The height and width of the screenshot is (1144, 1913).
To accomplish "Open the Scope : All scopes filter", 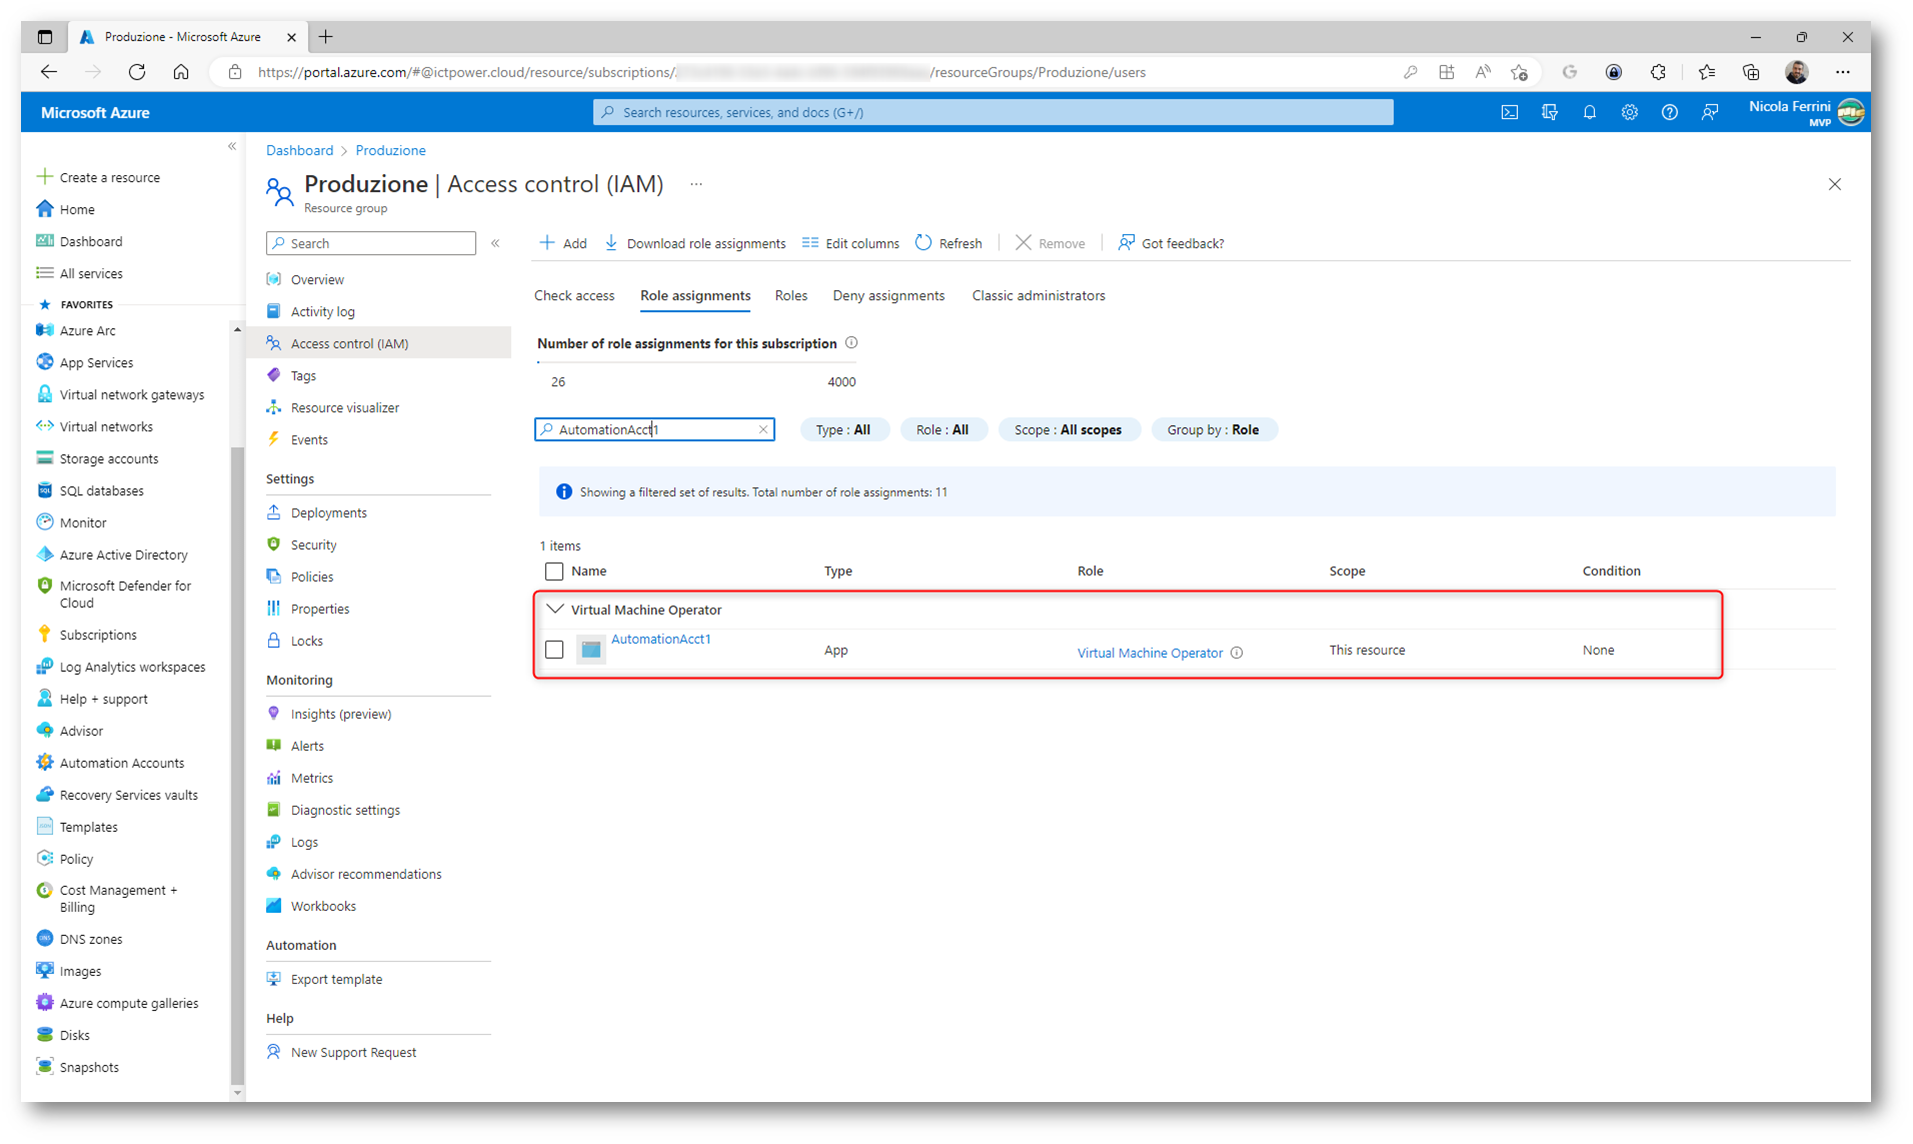I will pos(1067,430).
